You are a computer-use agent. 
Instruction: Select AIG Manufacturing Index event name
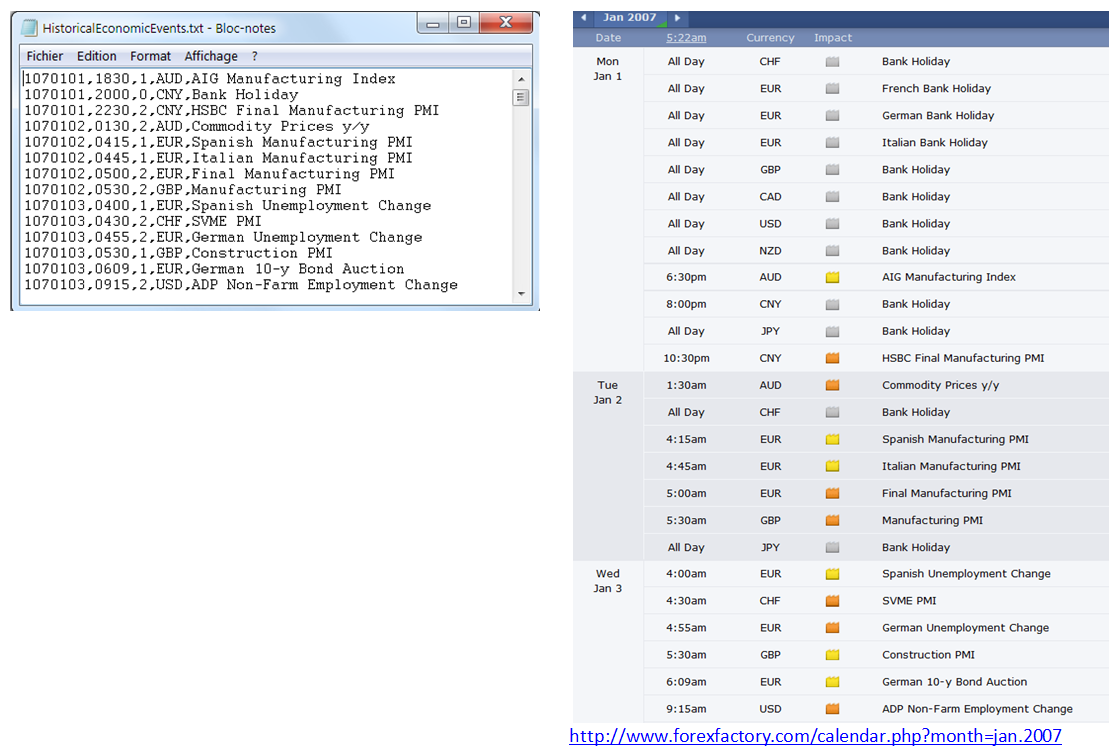click(948, 277)
